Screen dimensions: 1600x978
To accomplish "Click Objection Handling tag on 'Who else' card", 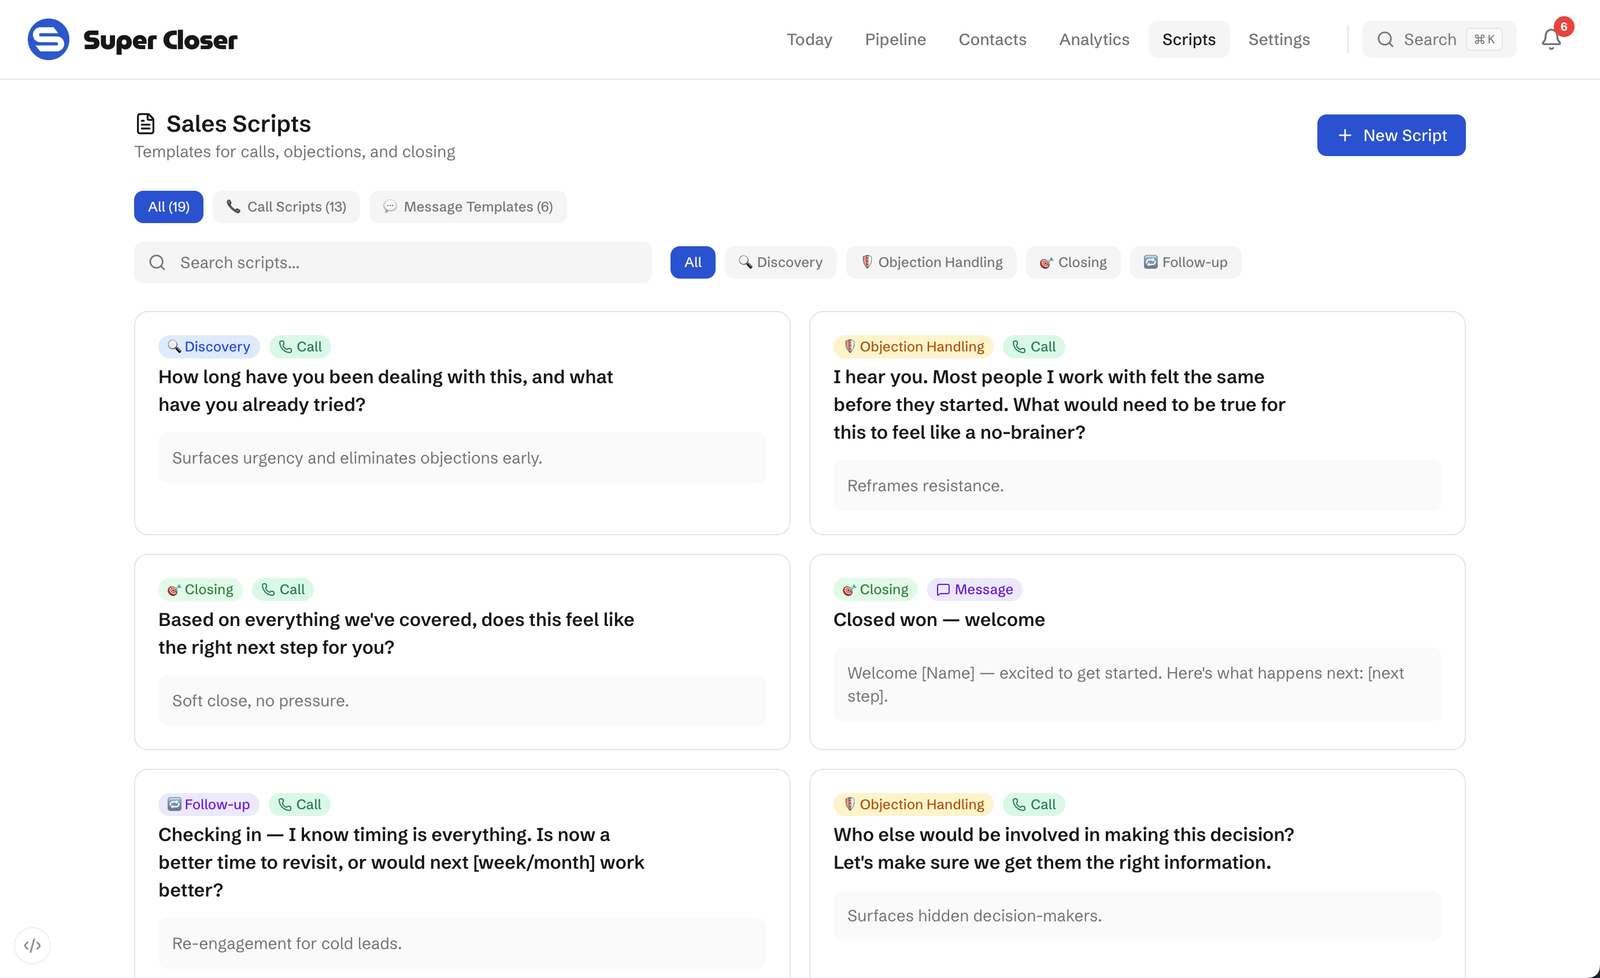I will (913, 804).
